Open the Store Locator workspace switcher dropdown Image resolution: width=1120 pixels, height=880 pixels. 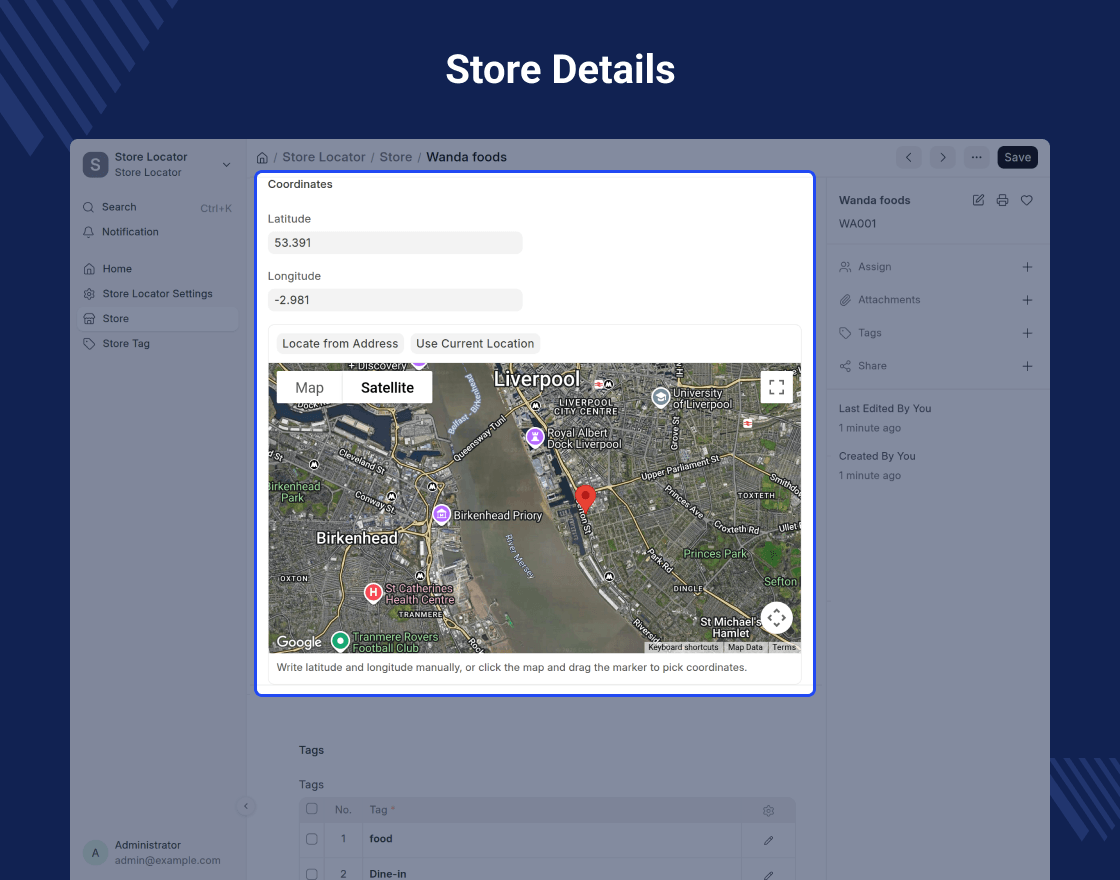(158, 164)
